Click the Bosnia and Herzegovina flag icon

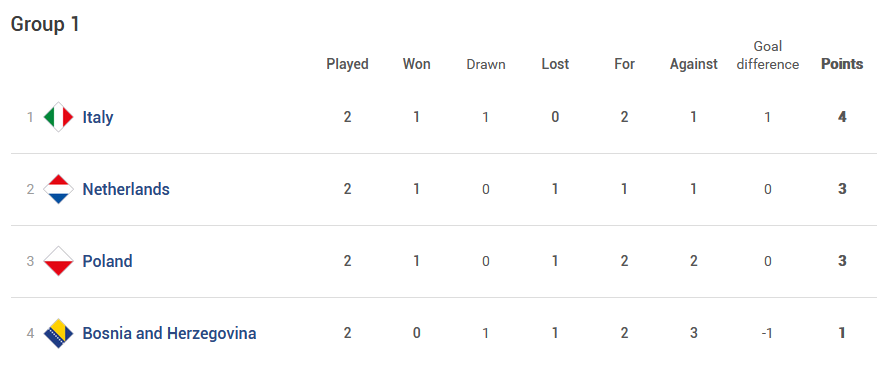[58, 333]
